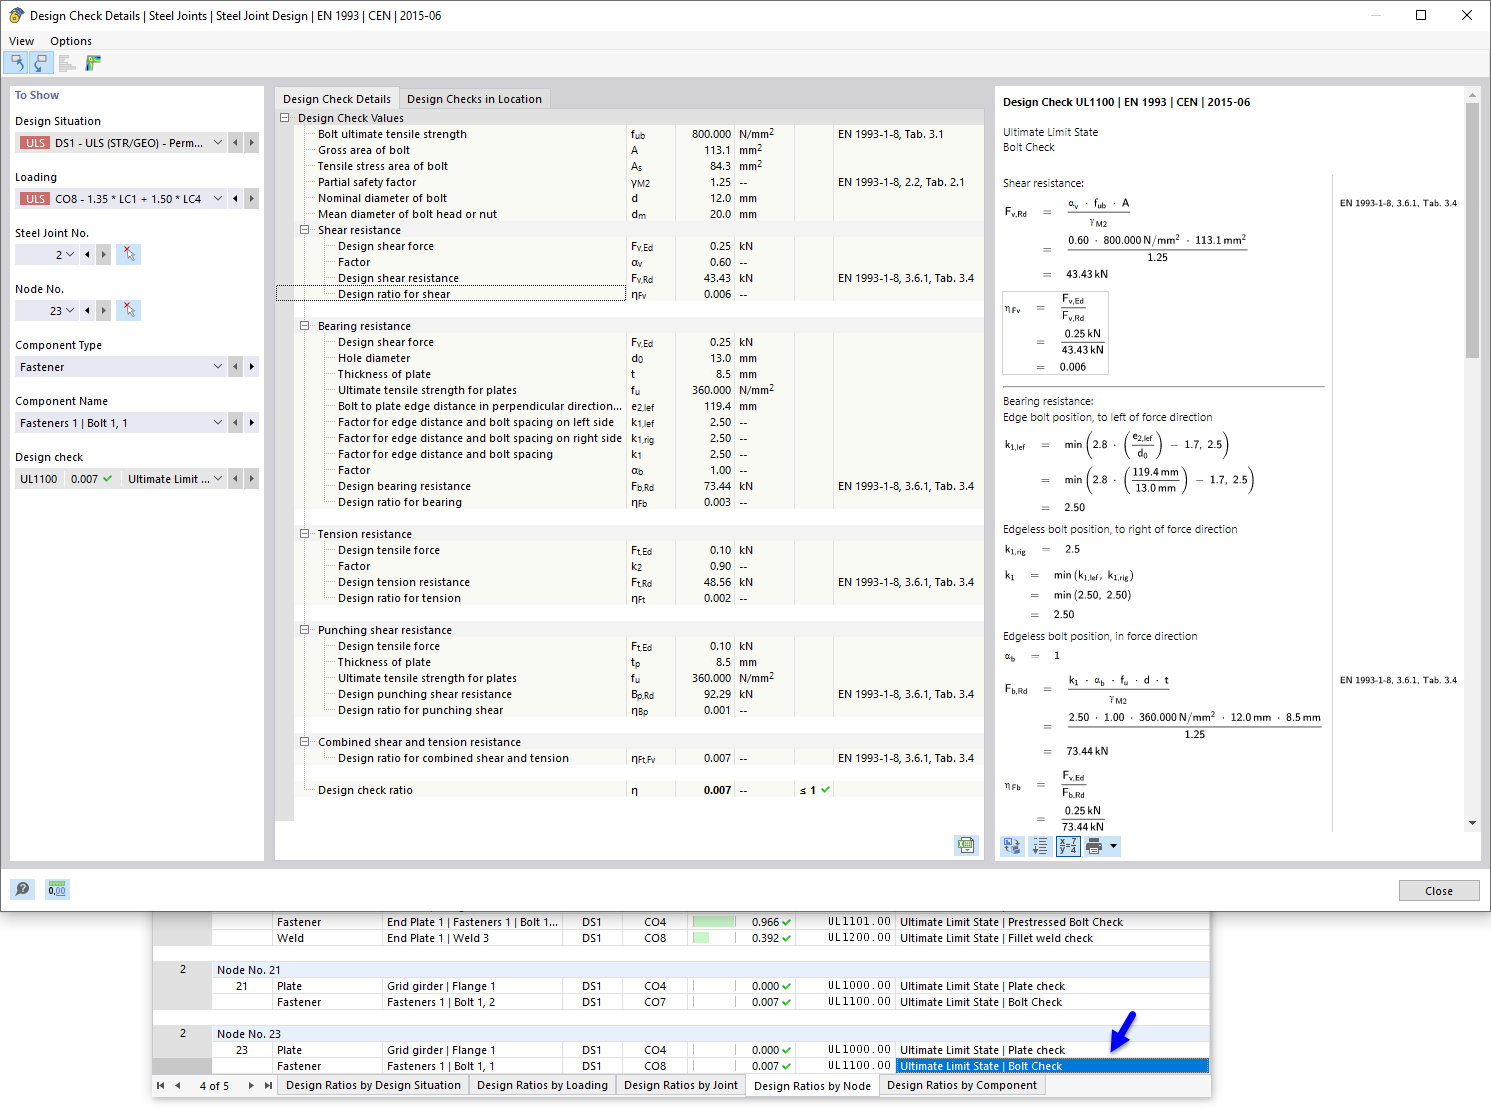
Task: Open the print options dropdown arrow
Action: pyautogui.click(x=1113, y=847)
